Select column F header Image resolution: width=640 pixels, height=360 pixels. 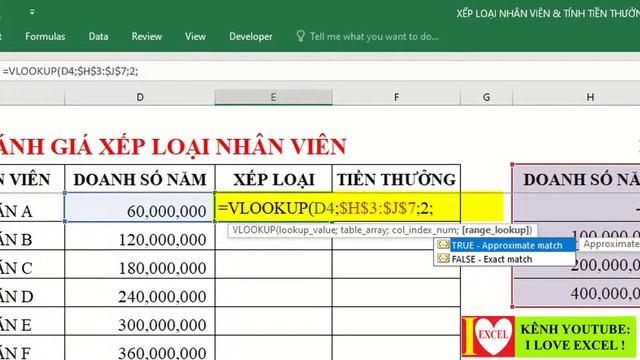point(396,97)
